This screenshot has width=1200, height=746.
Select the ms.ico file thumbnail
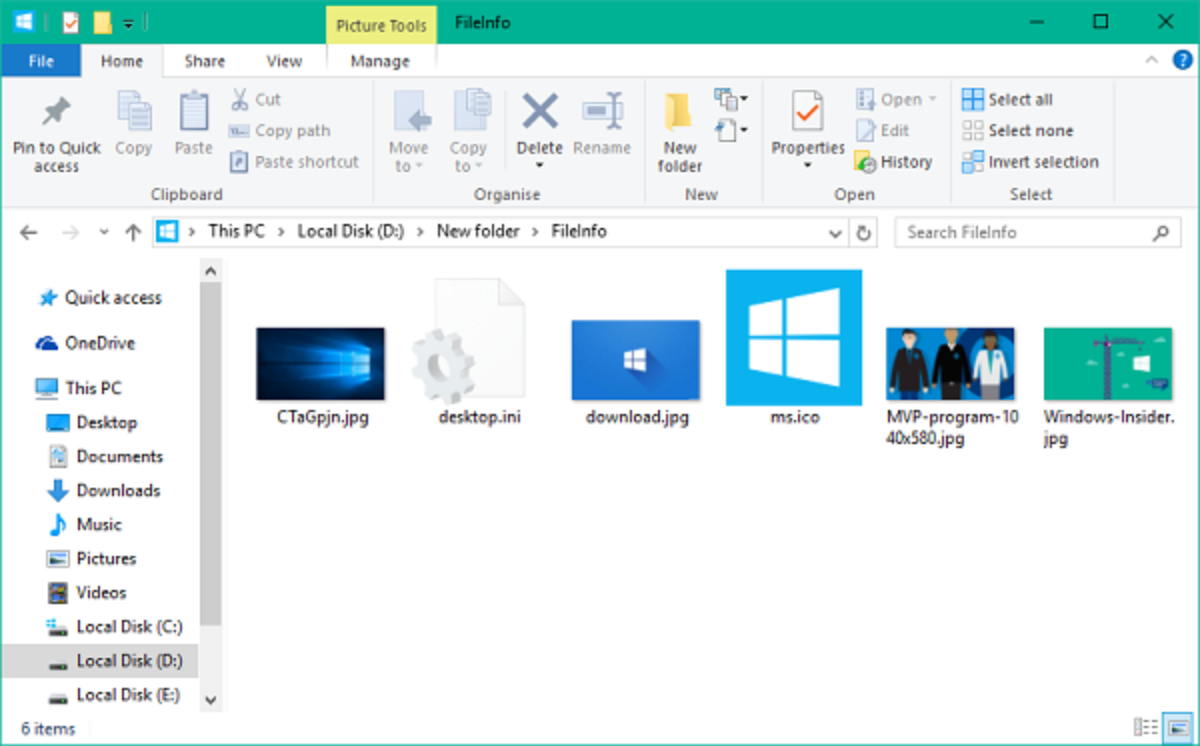pyautogui.click(x=793, y=338)
